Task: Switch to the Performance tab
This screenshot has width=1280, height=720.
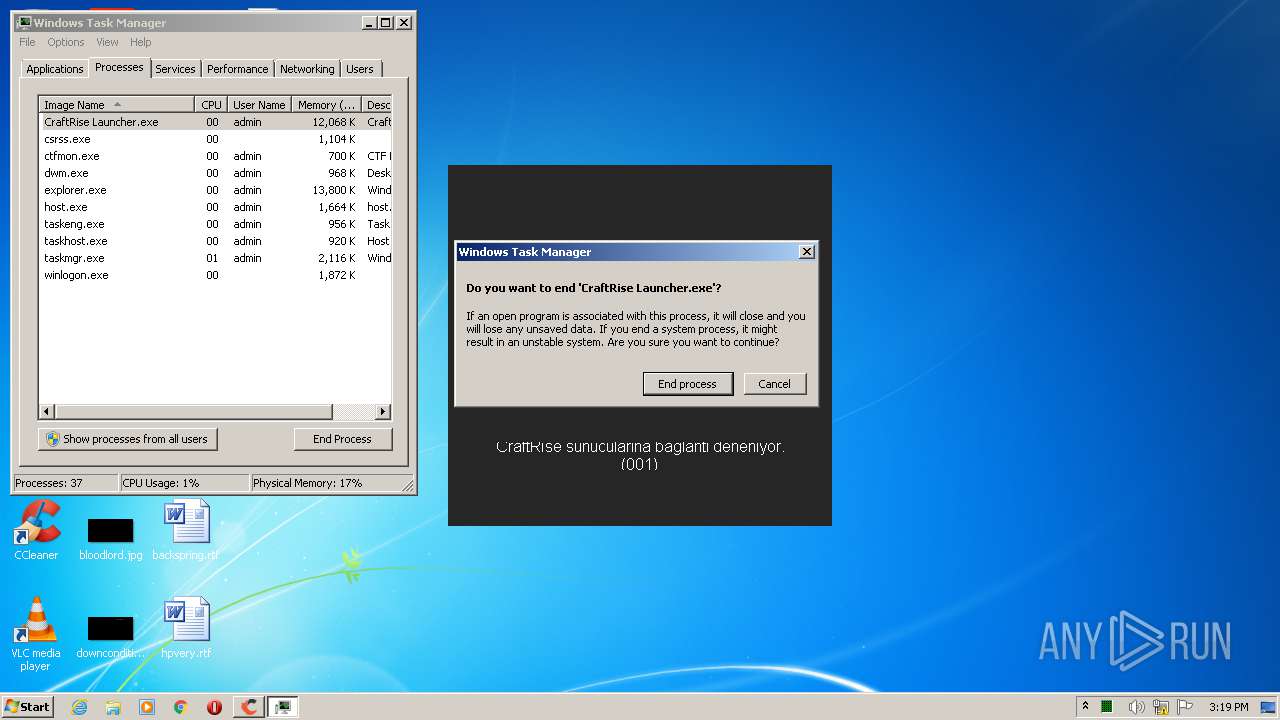Action: click(x=237, y=69)
